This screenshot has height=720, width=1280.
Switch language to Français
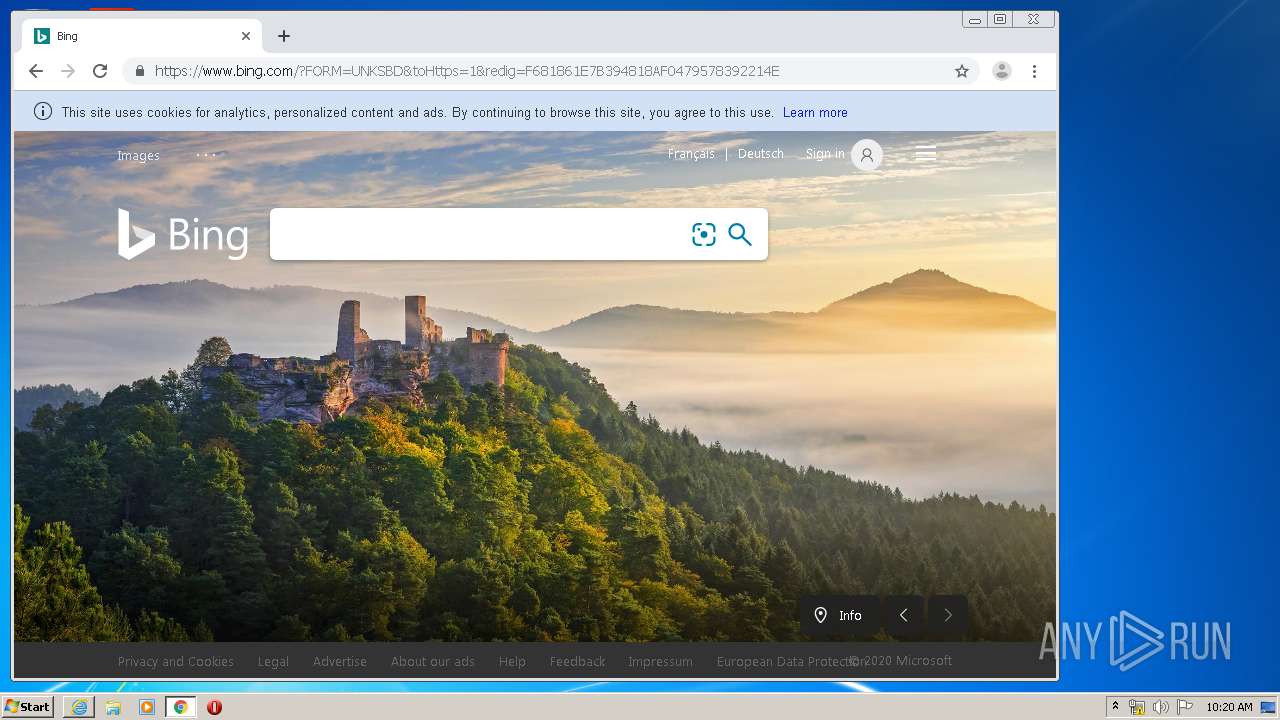click(x=691, y=154)
